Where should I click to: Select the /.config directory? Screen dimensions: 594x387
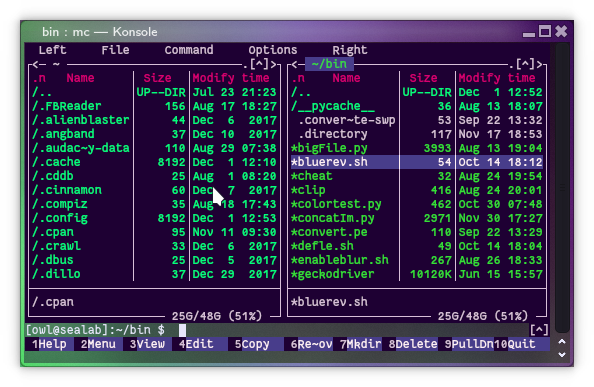pyautogui.click(x=155, y=218)
